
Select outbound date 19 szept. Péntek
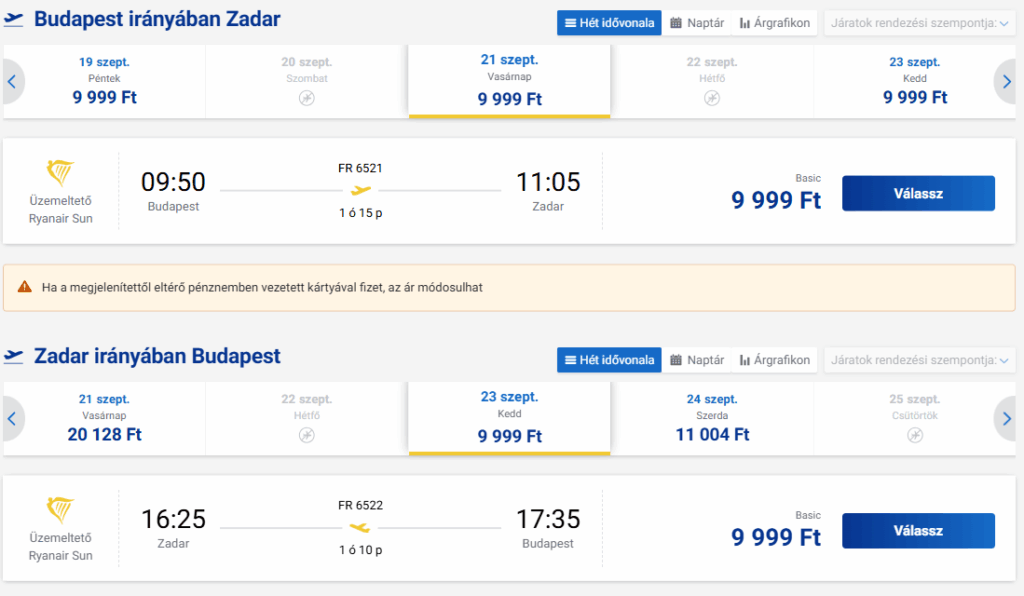point(104,82)
